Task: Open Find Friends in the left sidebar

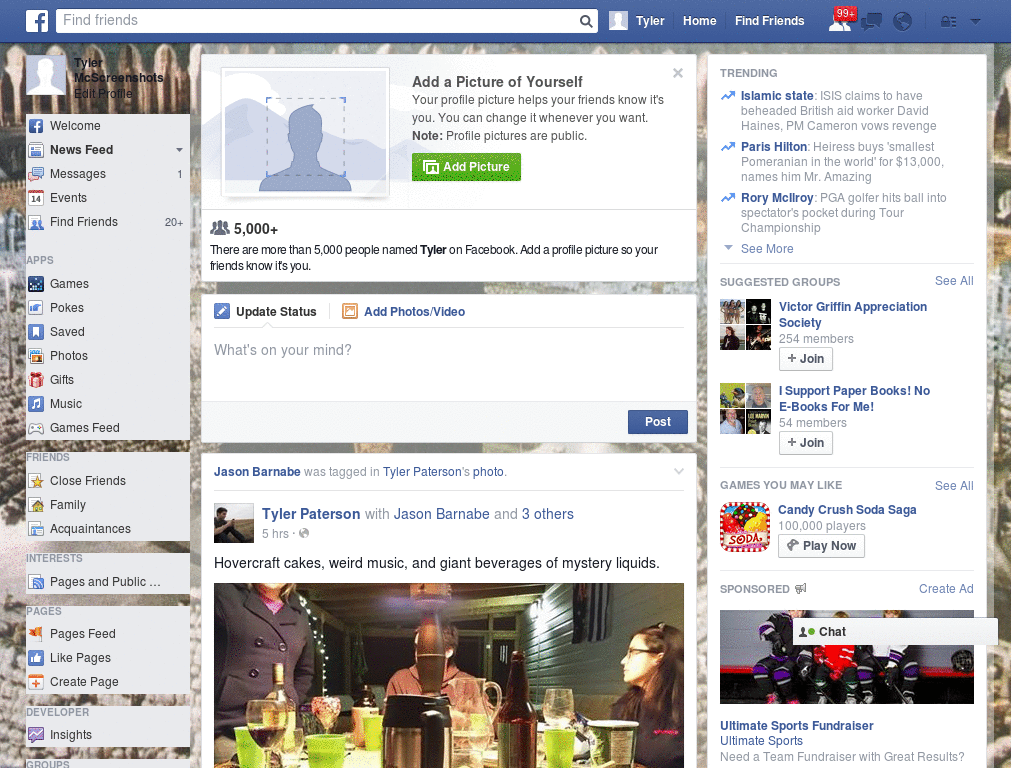Action: coord(108,222)
